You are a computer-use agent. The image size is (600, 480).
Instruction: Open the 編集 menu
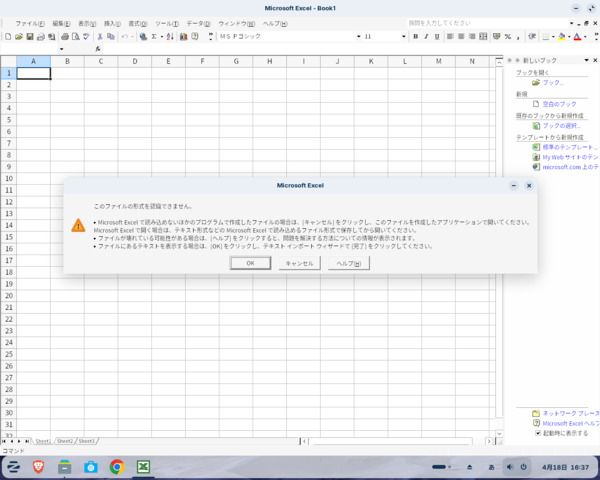(x=61, y=23)
